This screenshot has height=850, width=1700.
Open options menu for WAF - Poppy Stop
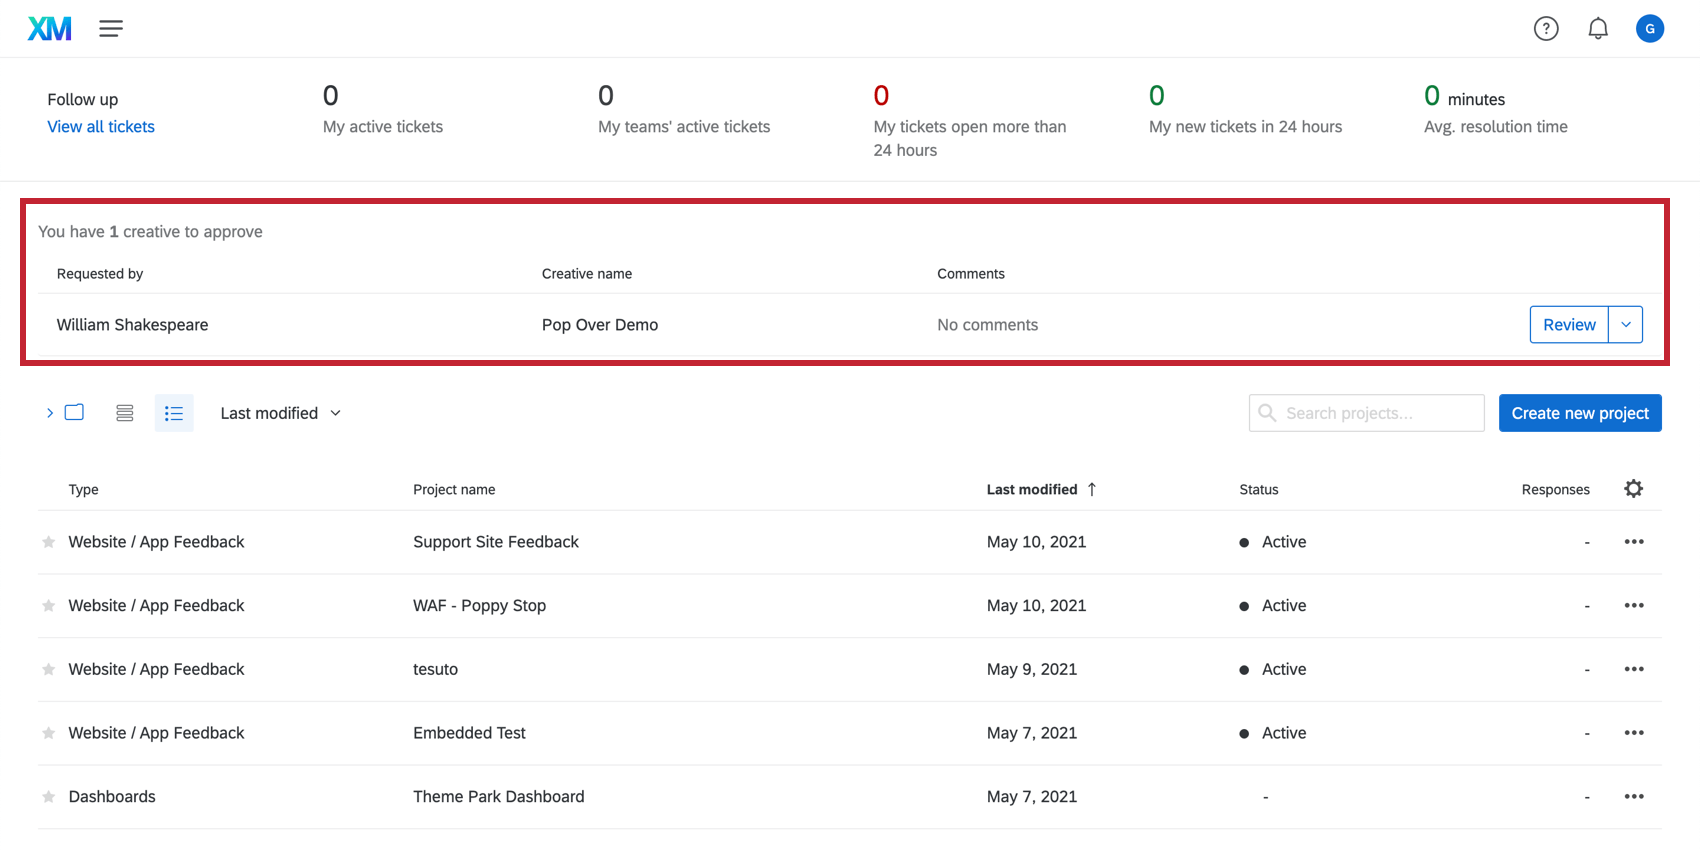tap(1634, 606)
